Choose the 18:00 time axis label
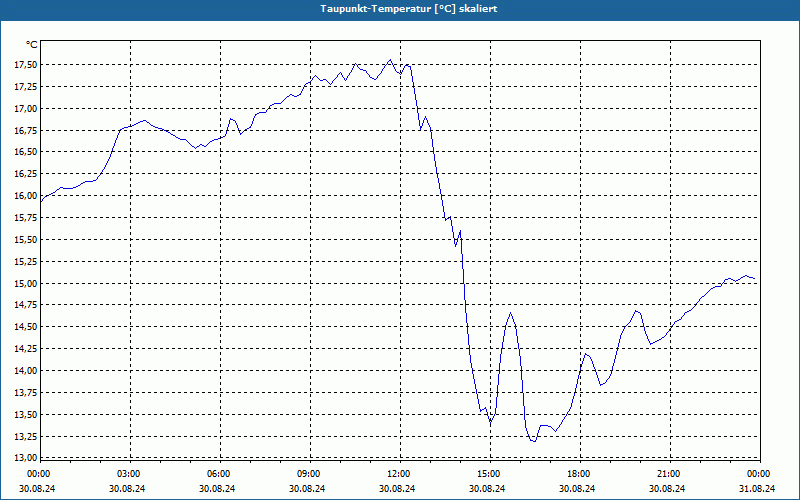 tap(578, 474)
